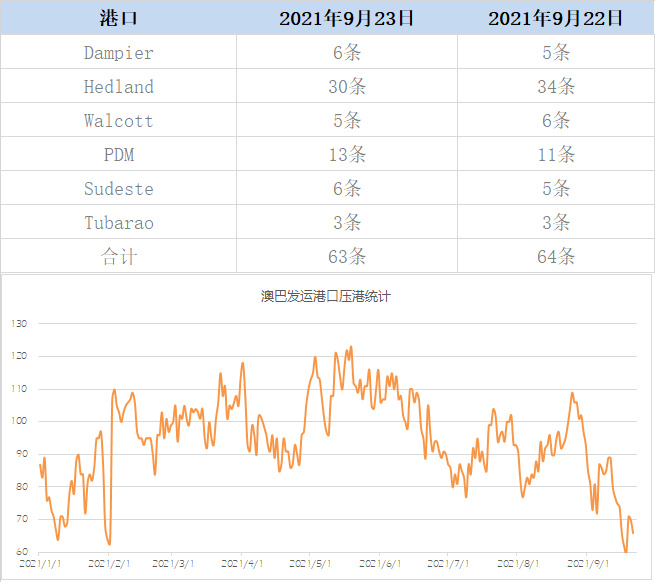The image size is (655, 582).
Task: Click the 64条 total value
Action: tap(556, 257)
